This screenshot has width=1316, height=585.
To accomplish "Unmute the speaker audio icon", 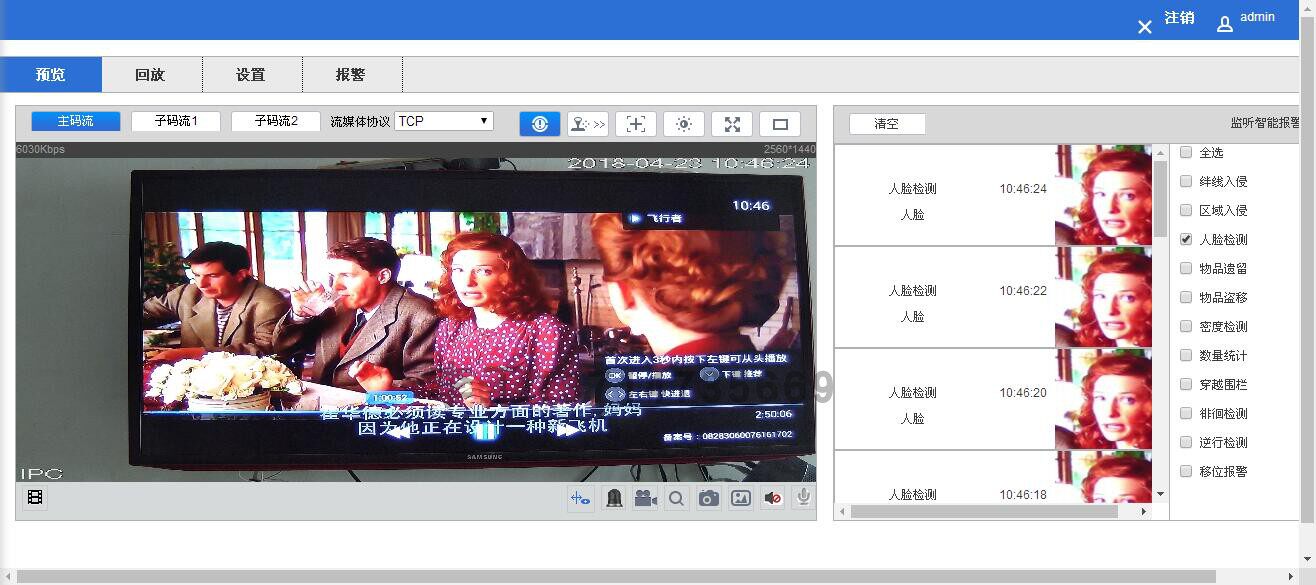I will pos(772,498).
